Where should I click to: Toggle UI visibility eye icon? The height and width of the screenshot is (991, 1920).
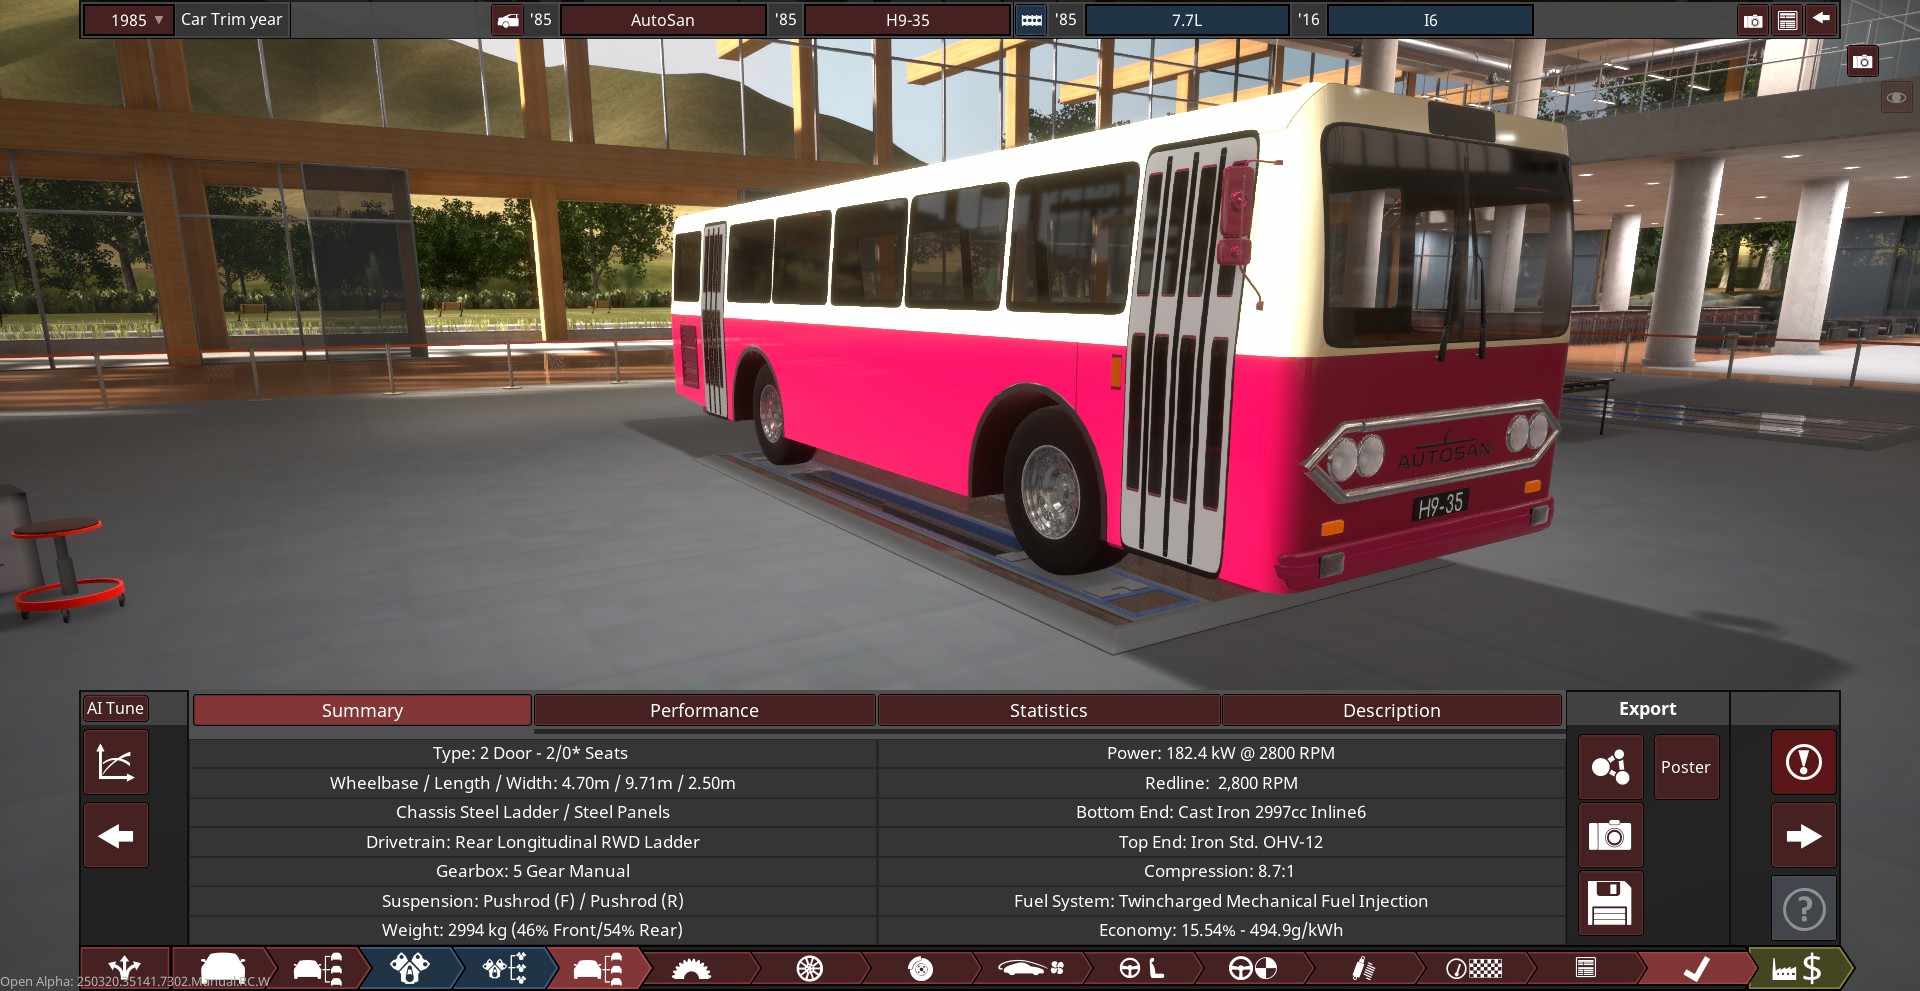[1896, 98]
